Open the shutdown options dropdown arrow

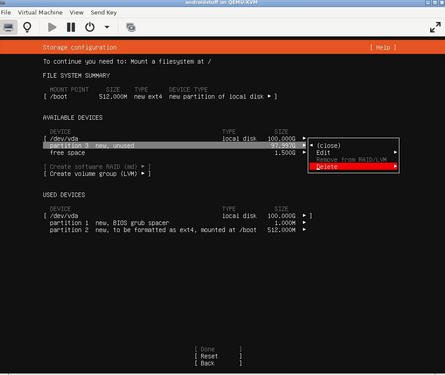pyautogui.click(x=107, y=27)
